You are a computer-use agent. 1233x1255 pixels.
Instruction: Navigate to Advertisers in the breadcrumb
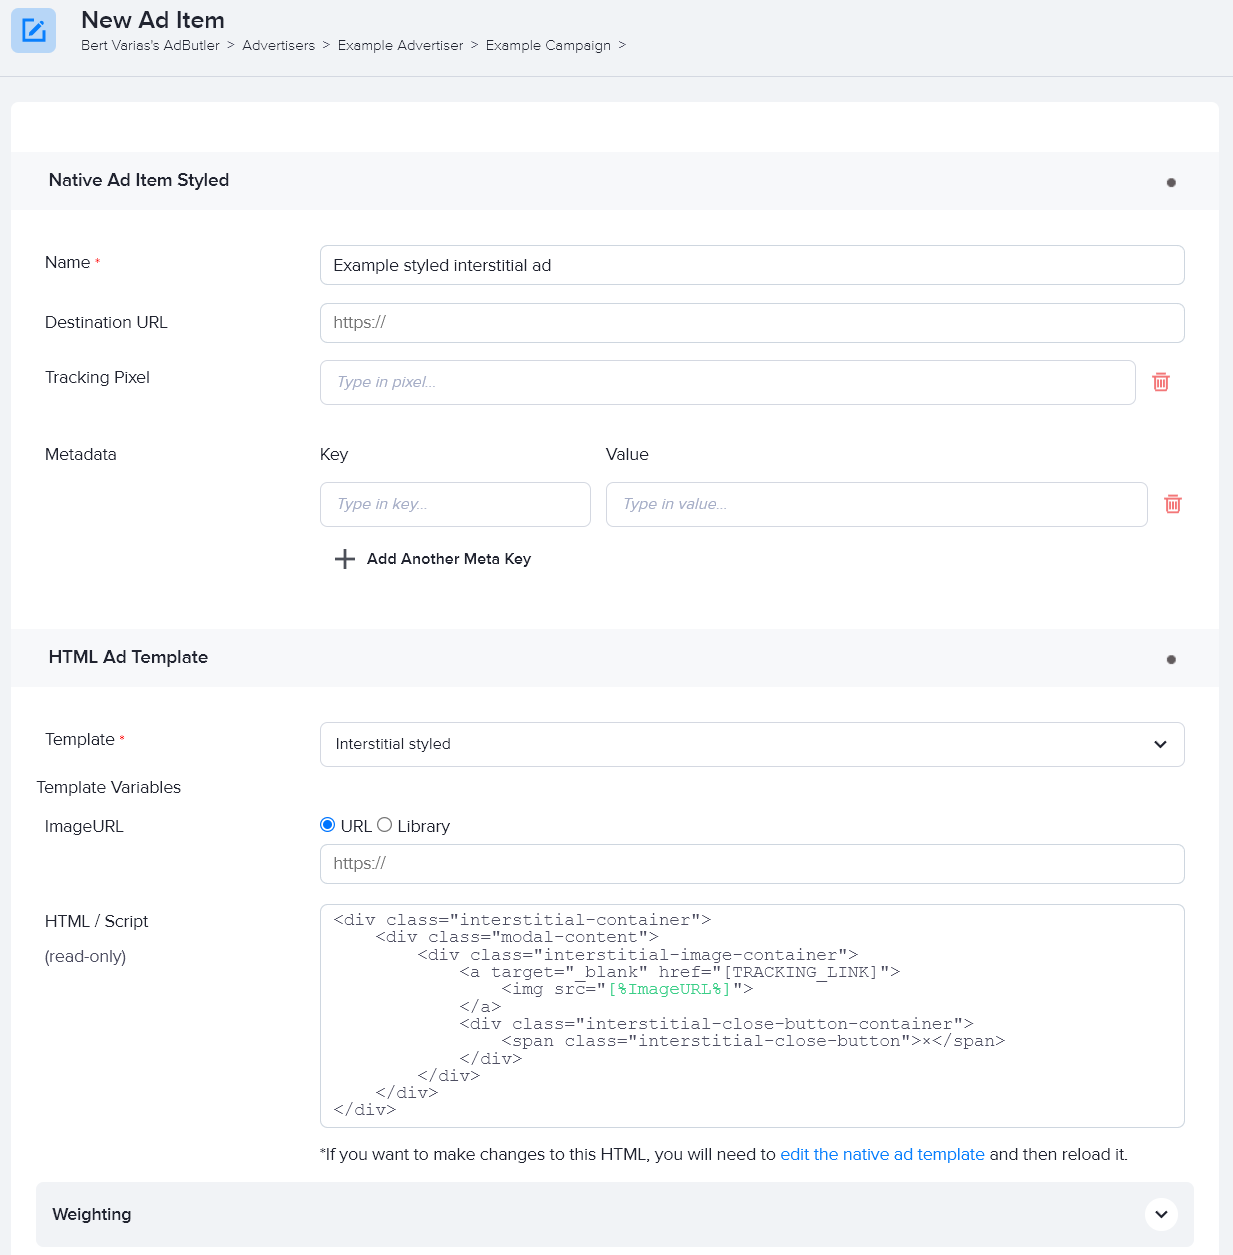(x=279, y=45)
